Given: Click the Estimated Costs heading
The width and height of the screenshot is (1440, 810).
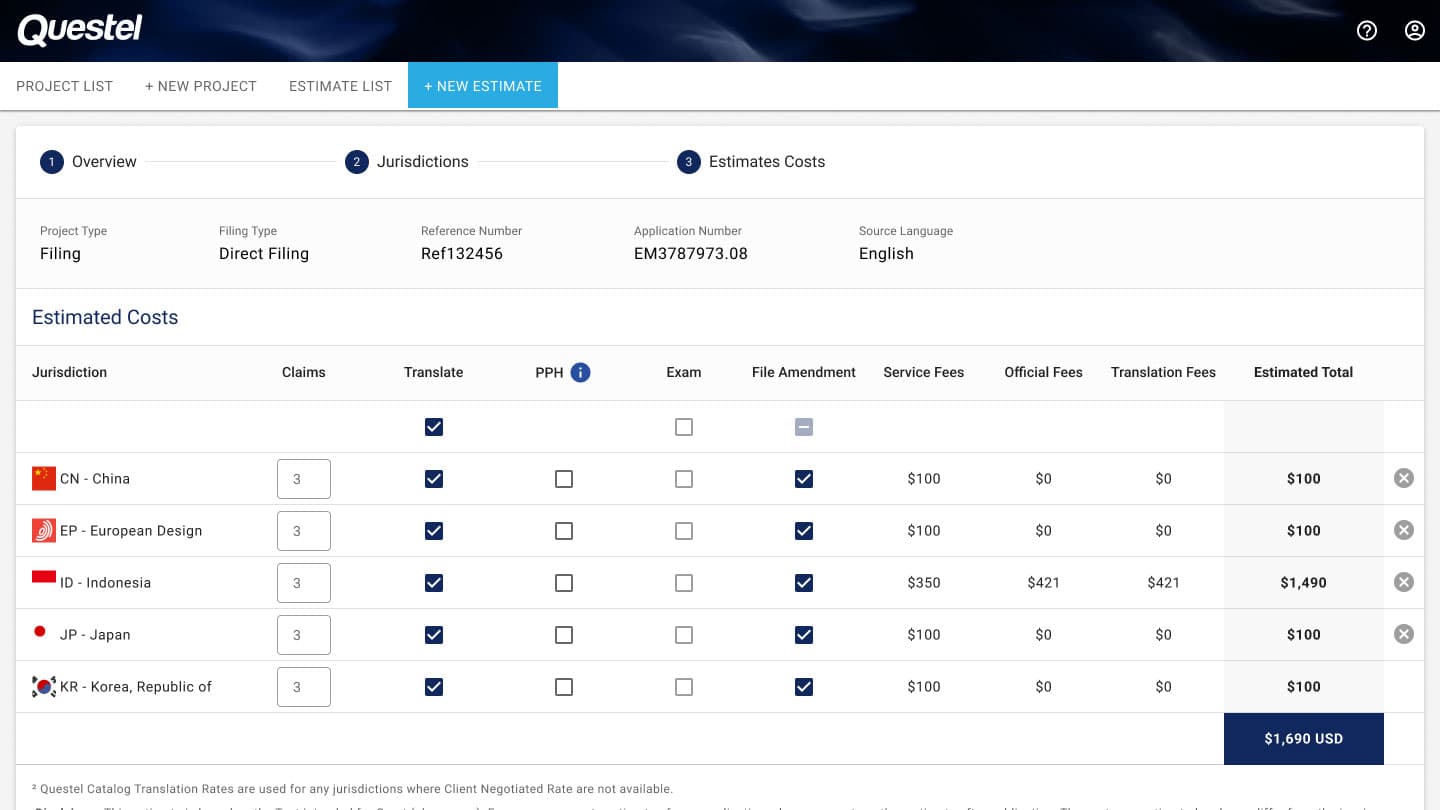Looking at the screenshot, I should click(x=105, y=318).
